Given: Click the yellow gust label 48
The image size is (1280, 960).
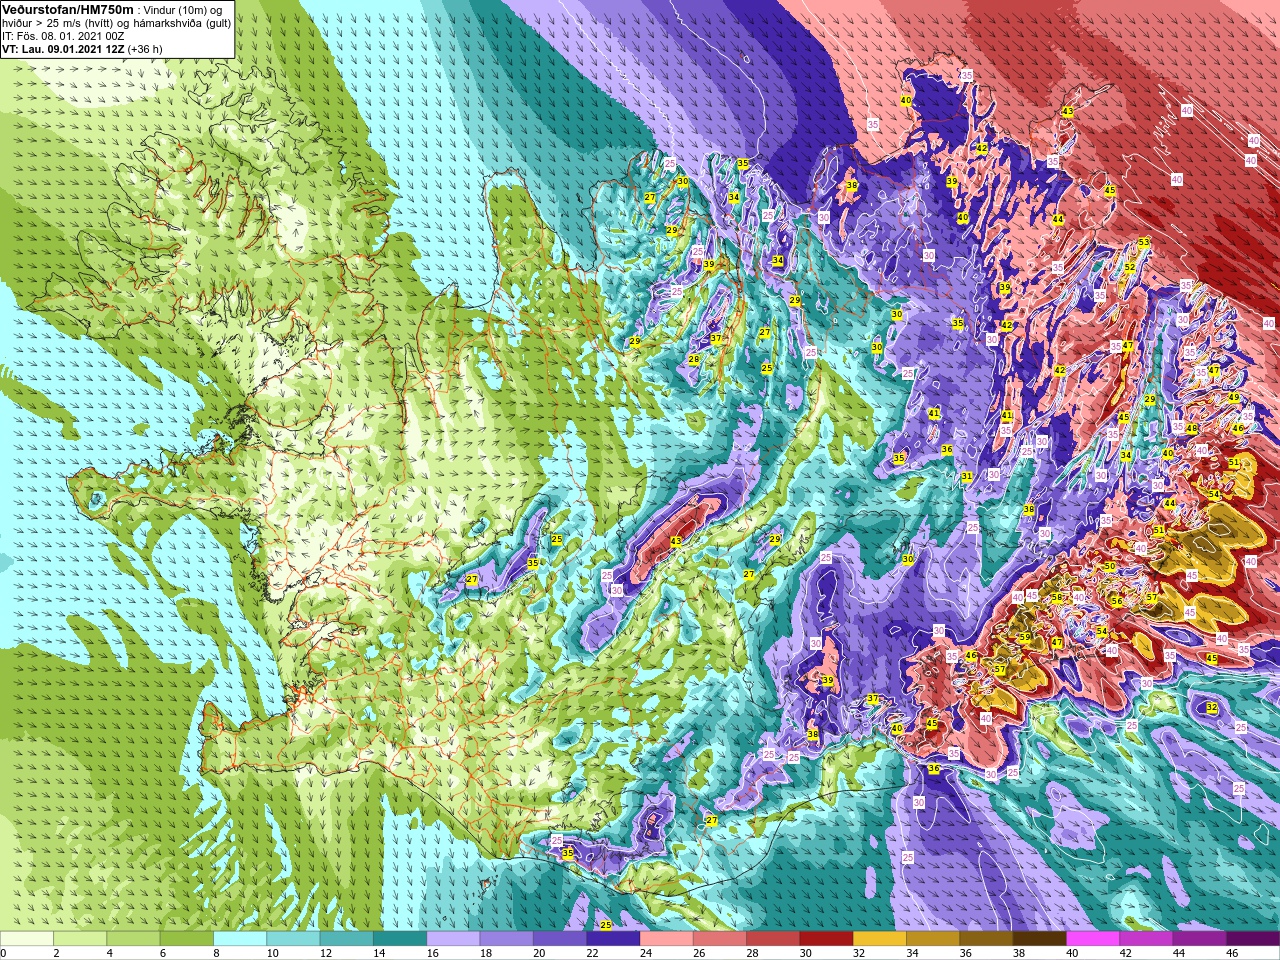Looking at the screenshot, I should (1191, 428).
